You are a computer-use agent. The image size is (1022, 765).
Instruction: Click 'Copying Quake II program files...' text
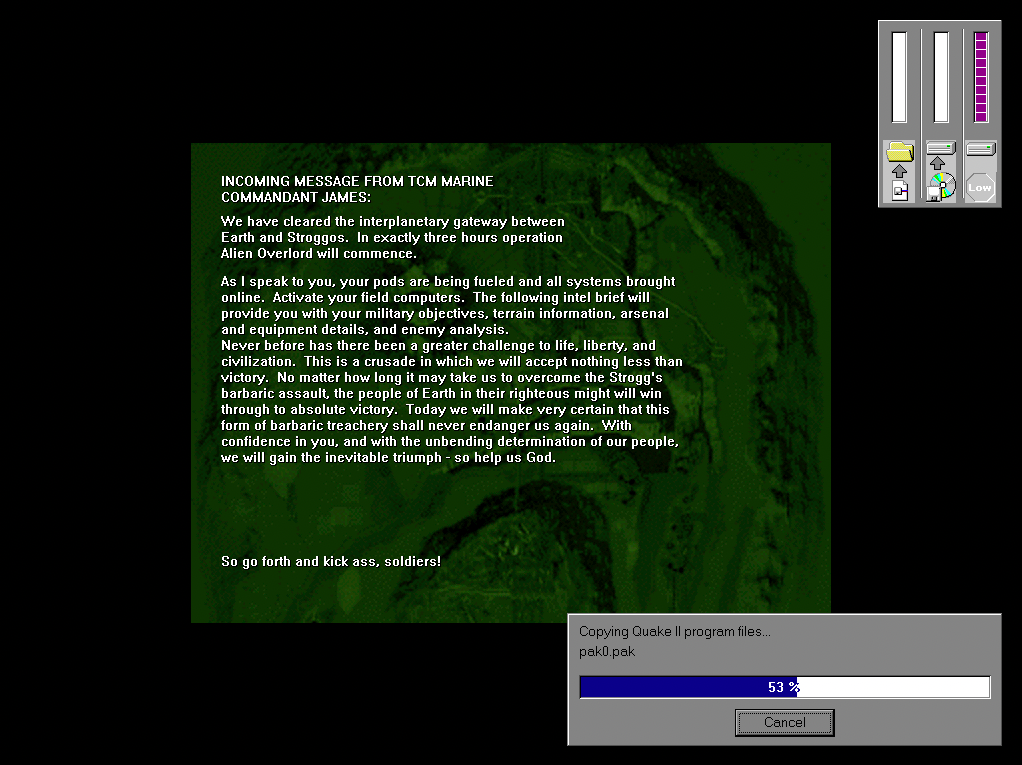(x=675, y=631)
